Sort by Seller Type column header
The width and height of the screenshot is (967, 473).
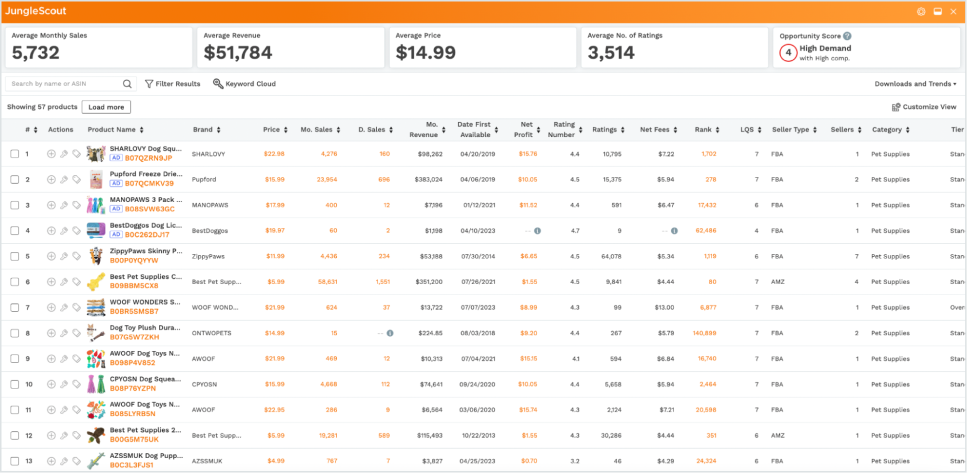796,130
